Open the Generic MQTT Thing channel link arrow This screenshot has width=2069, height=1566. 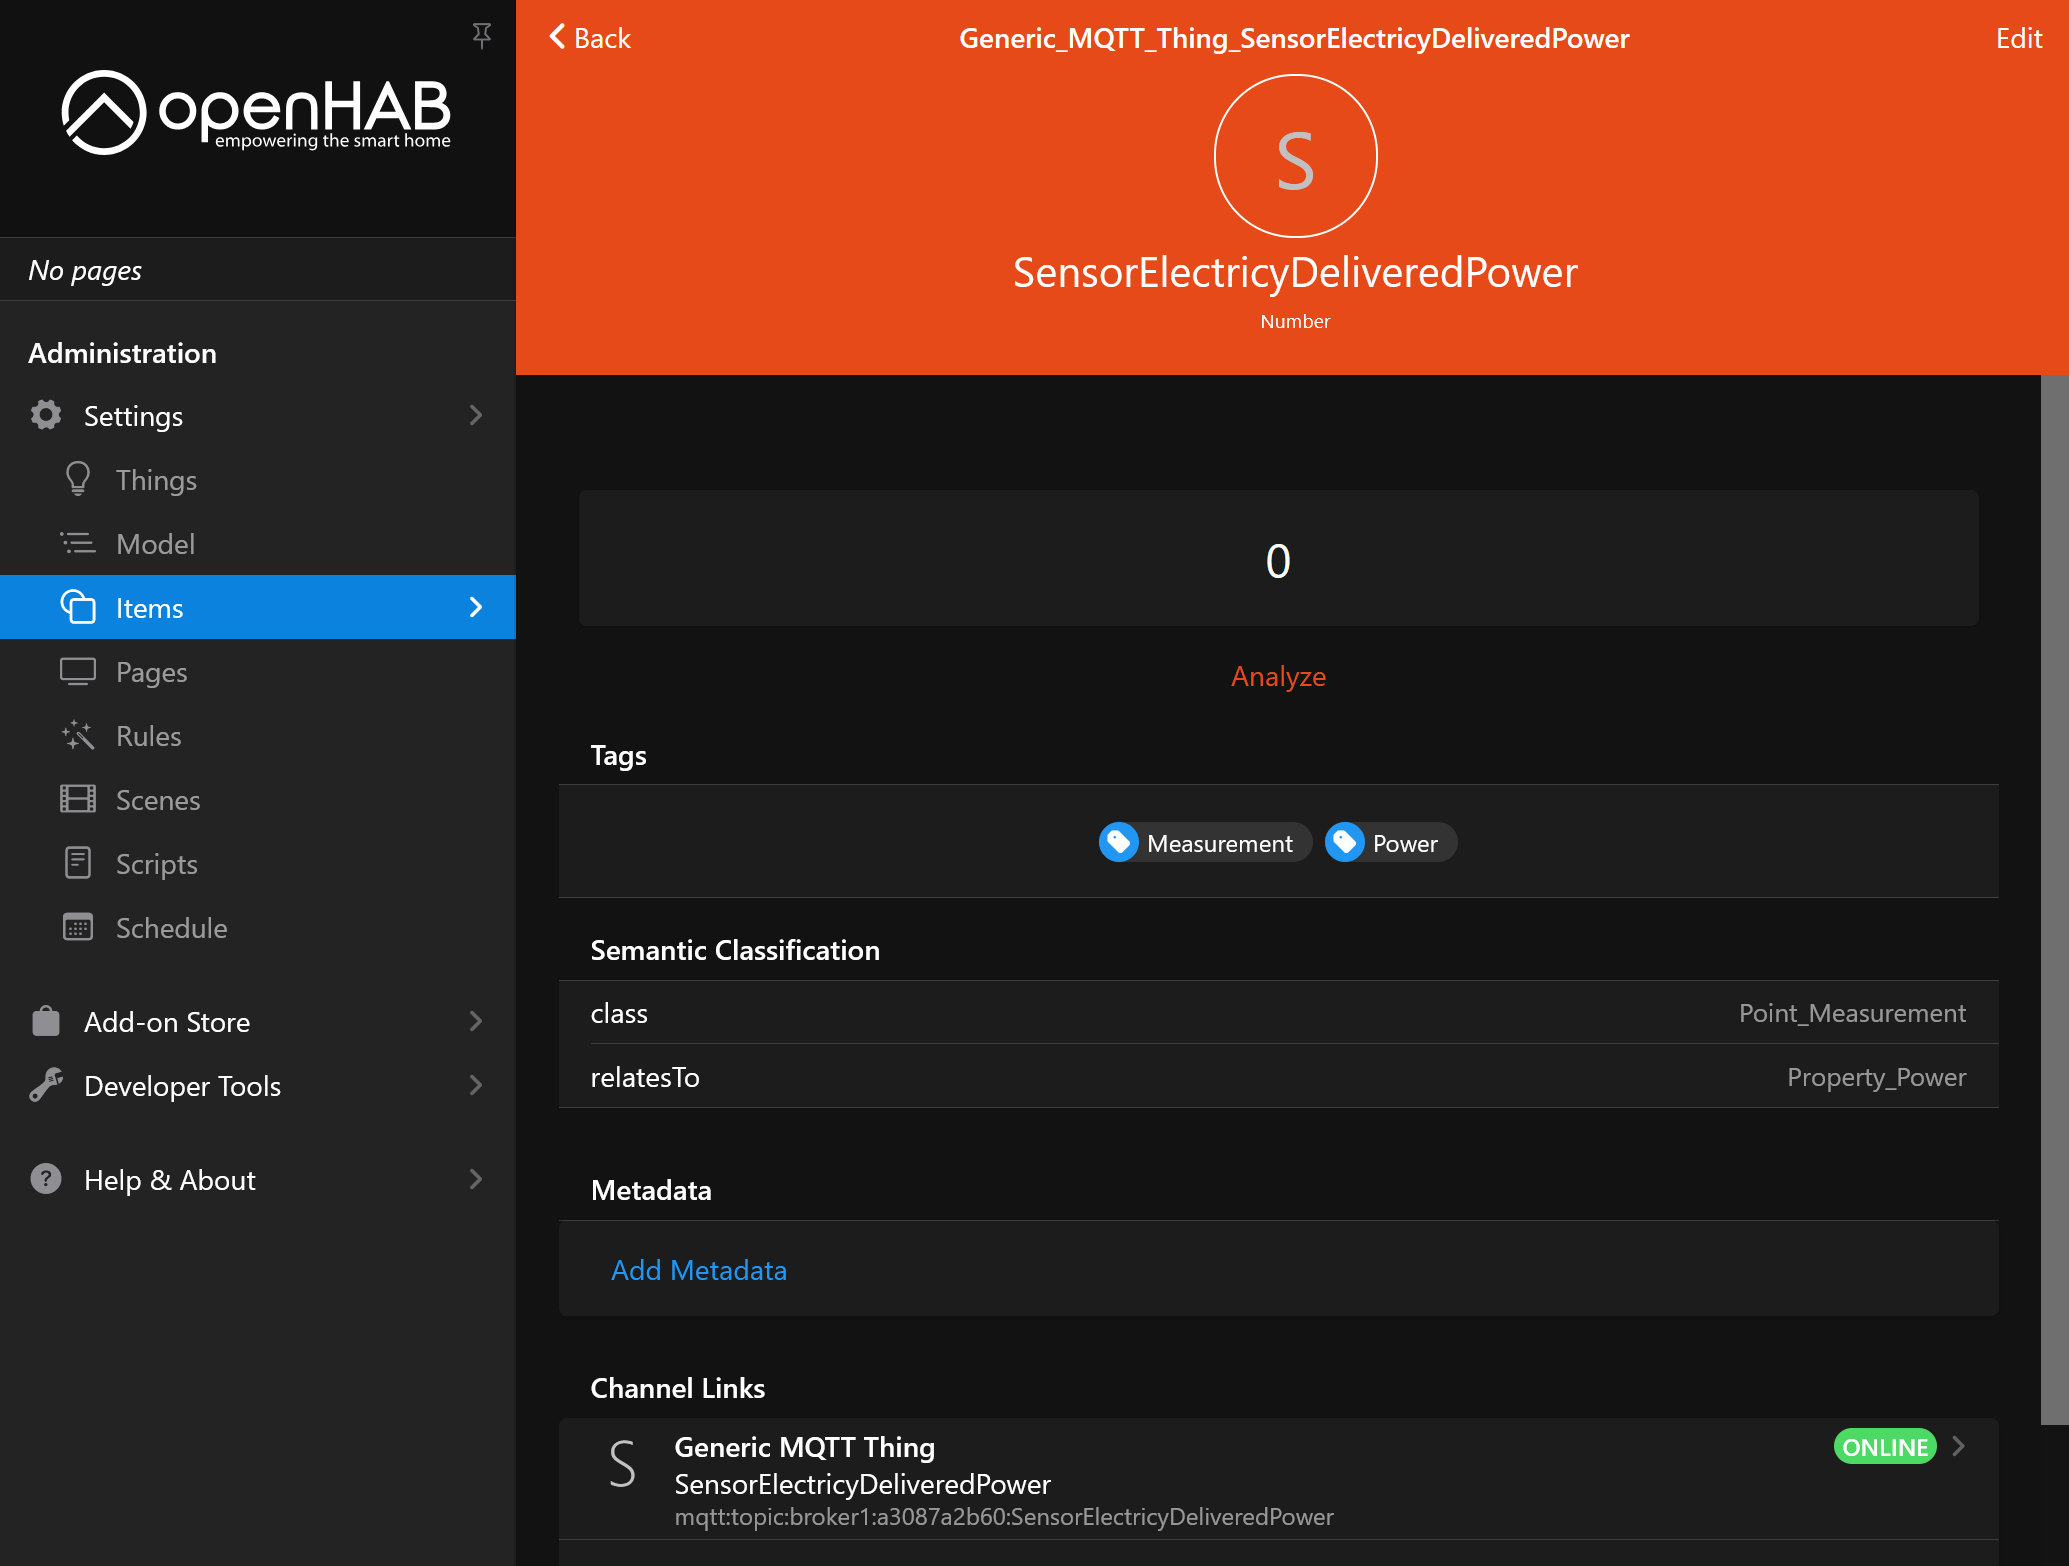point(1957,1447)
